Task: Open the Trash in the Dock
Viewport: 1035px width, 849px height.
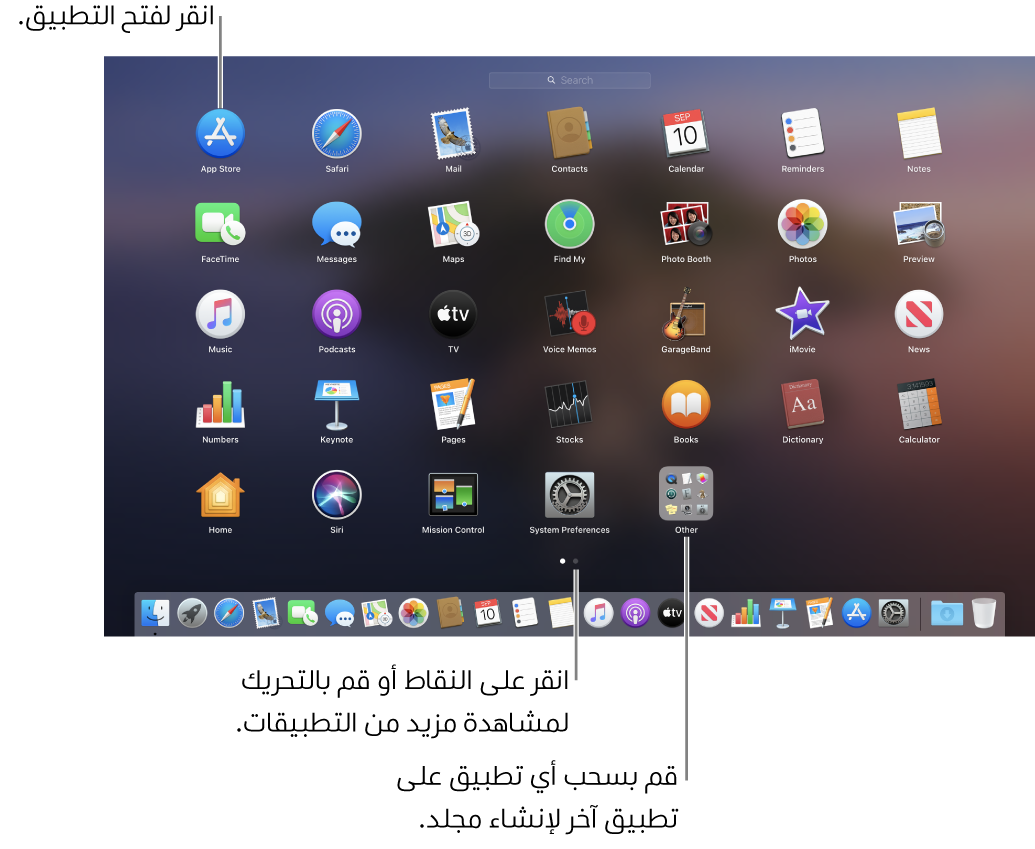Action: [x=984, y=613]
